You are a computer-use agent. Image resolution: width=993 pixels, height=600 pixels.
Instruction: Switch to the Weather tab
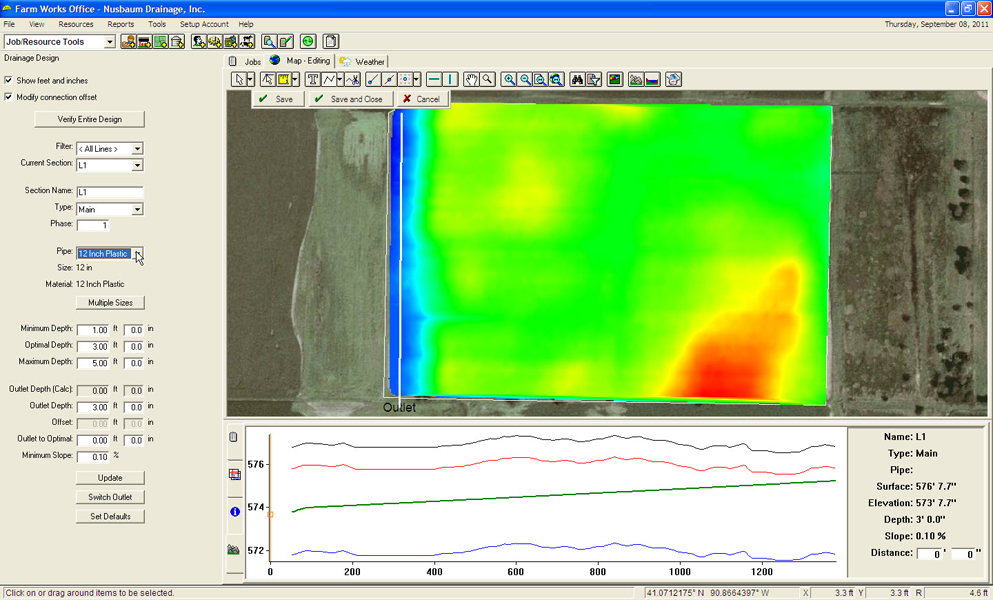(x=363, y=61)
